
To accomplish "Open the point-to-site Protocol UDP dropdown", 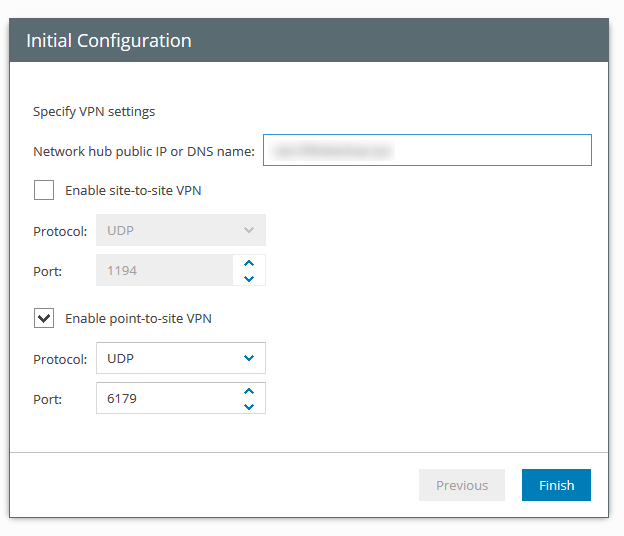I will 170,358.
